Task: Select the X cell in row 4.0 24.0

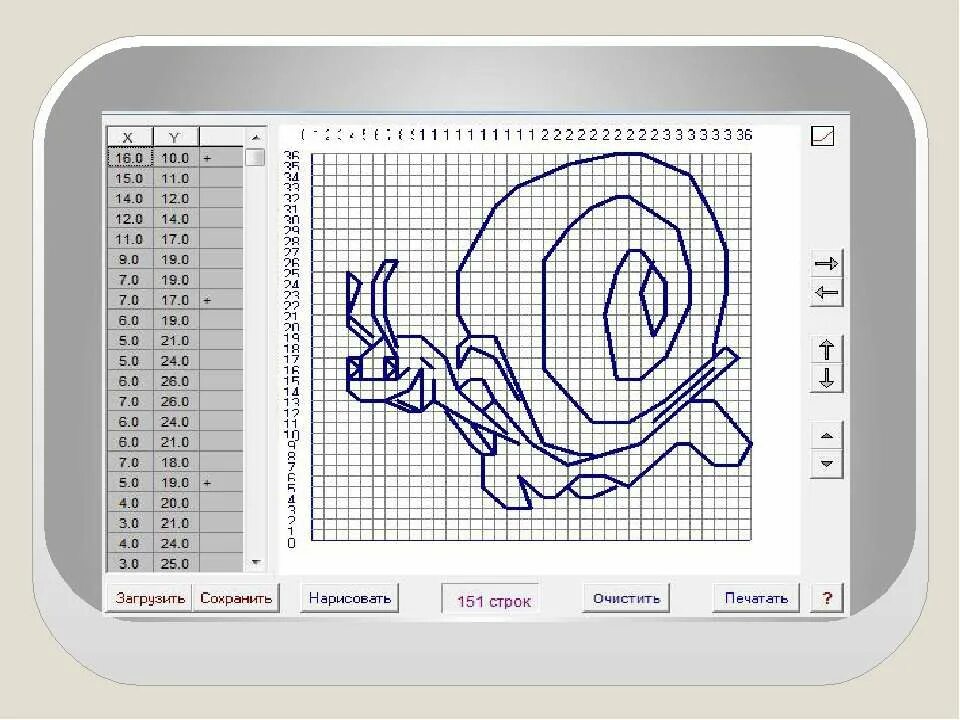Action: (x=130, y=543)
